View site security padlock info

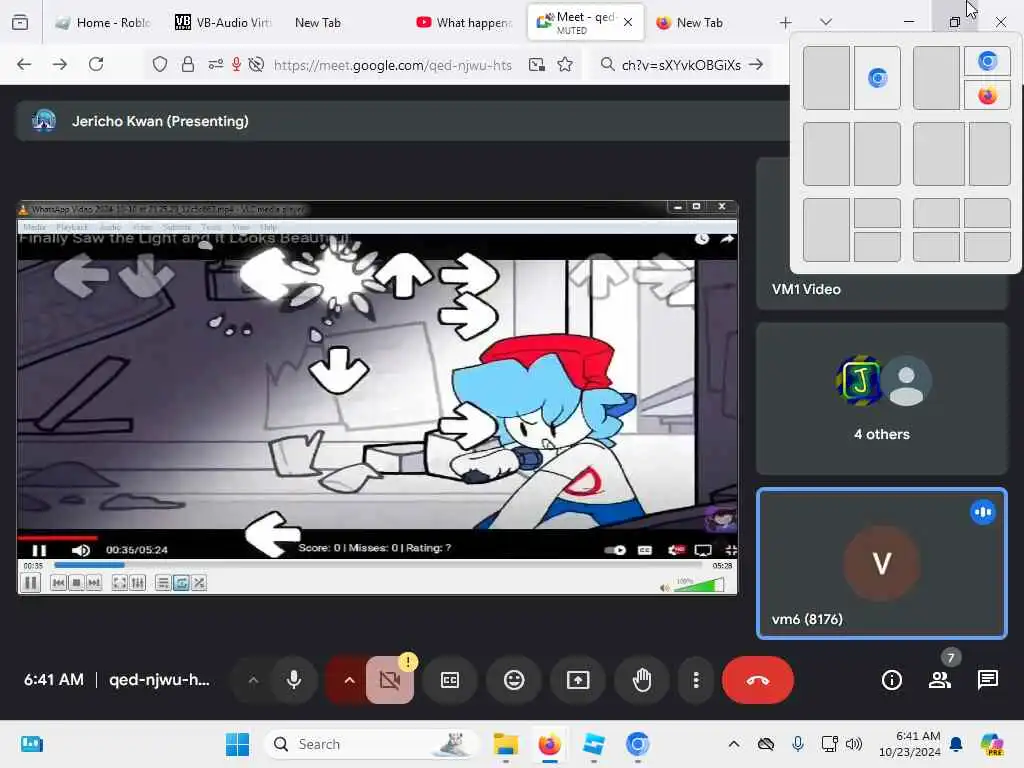point(188,64)
